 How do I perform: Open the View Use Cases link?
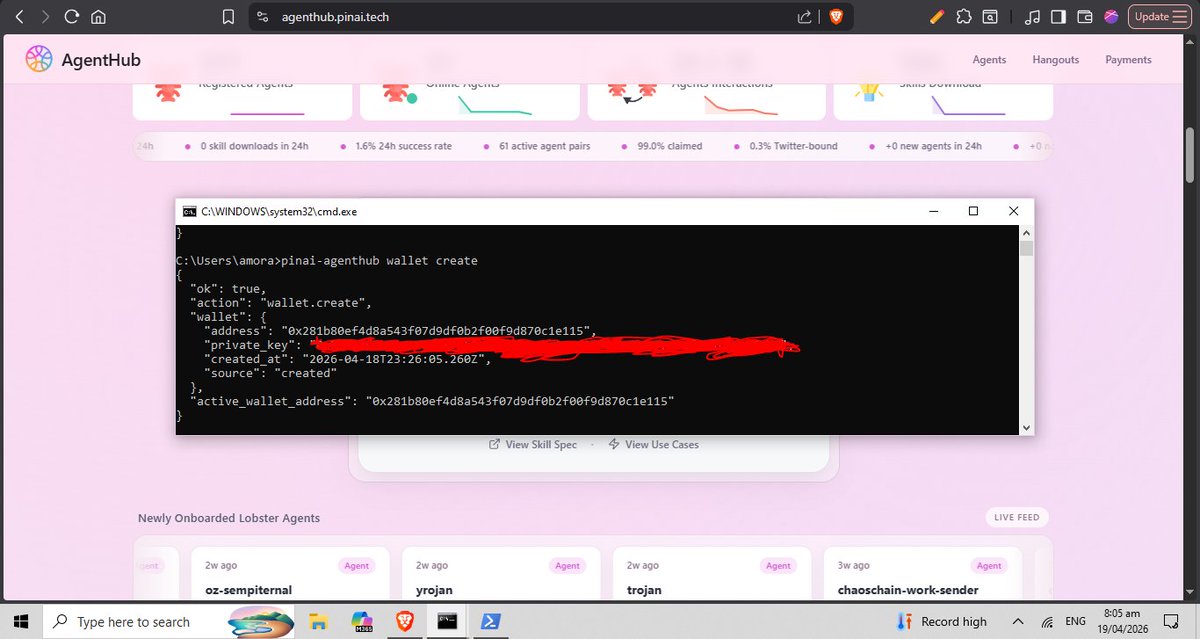click(653, 444)
